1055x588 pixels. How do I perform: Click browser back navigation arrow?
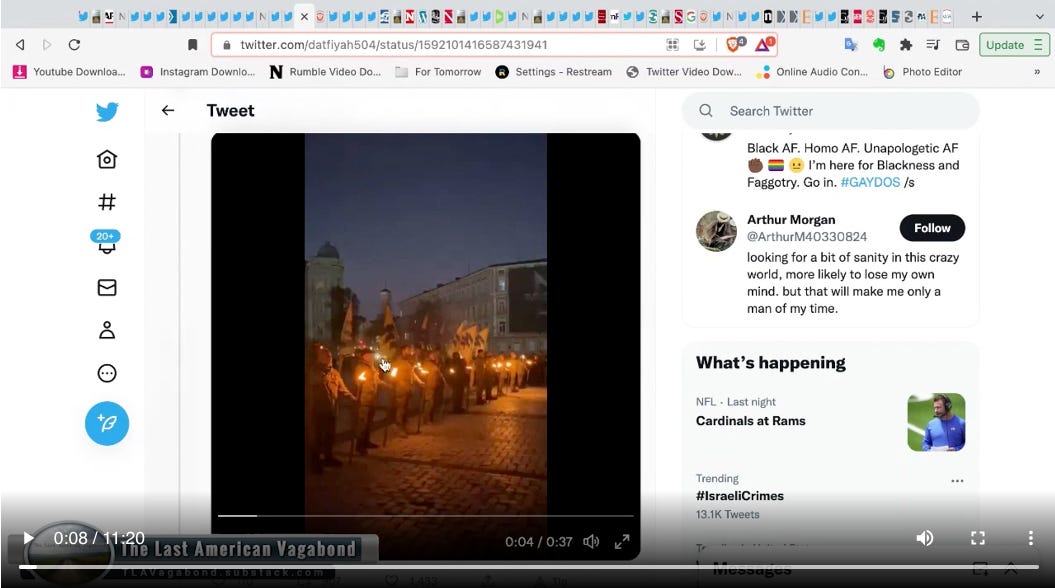pos(20,44)
